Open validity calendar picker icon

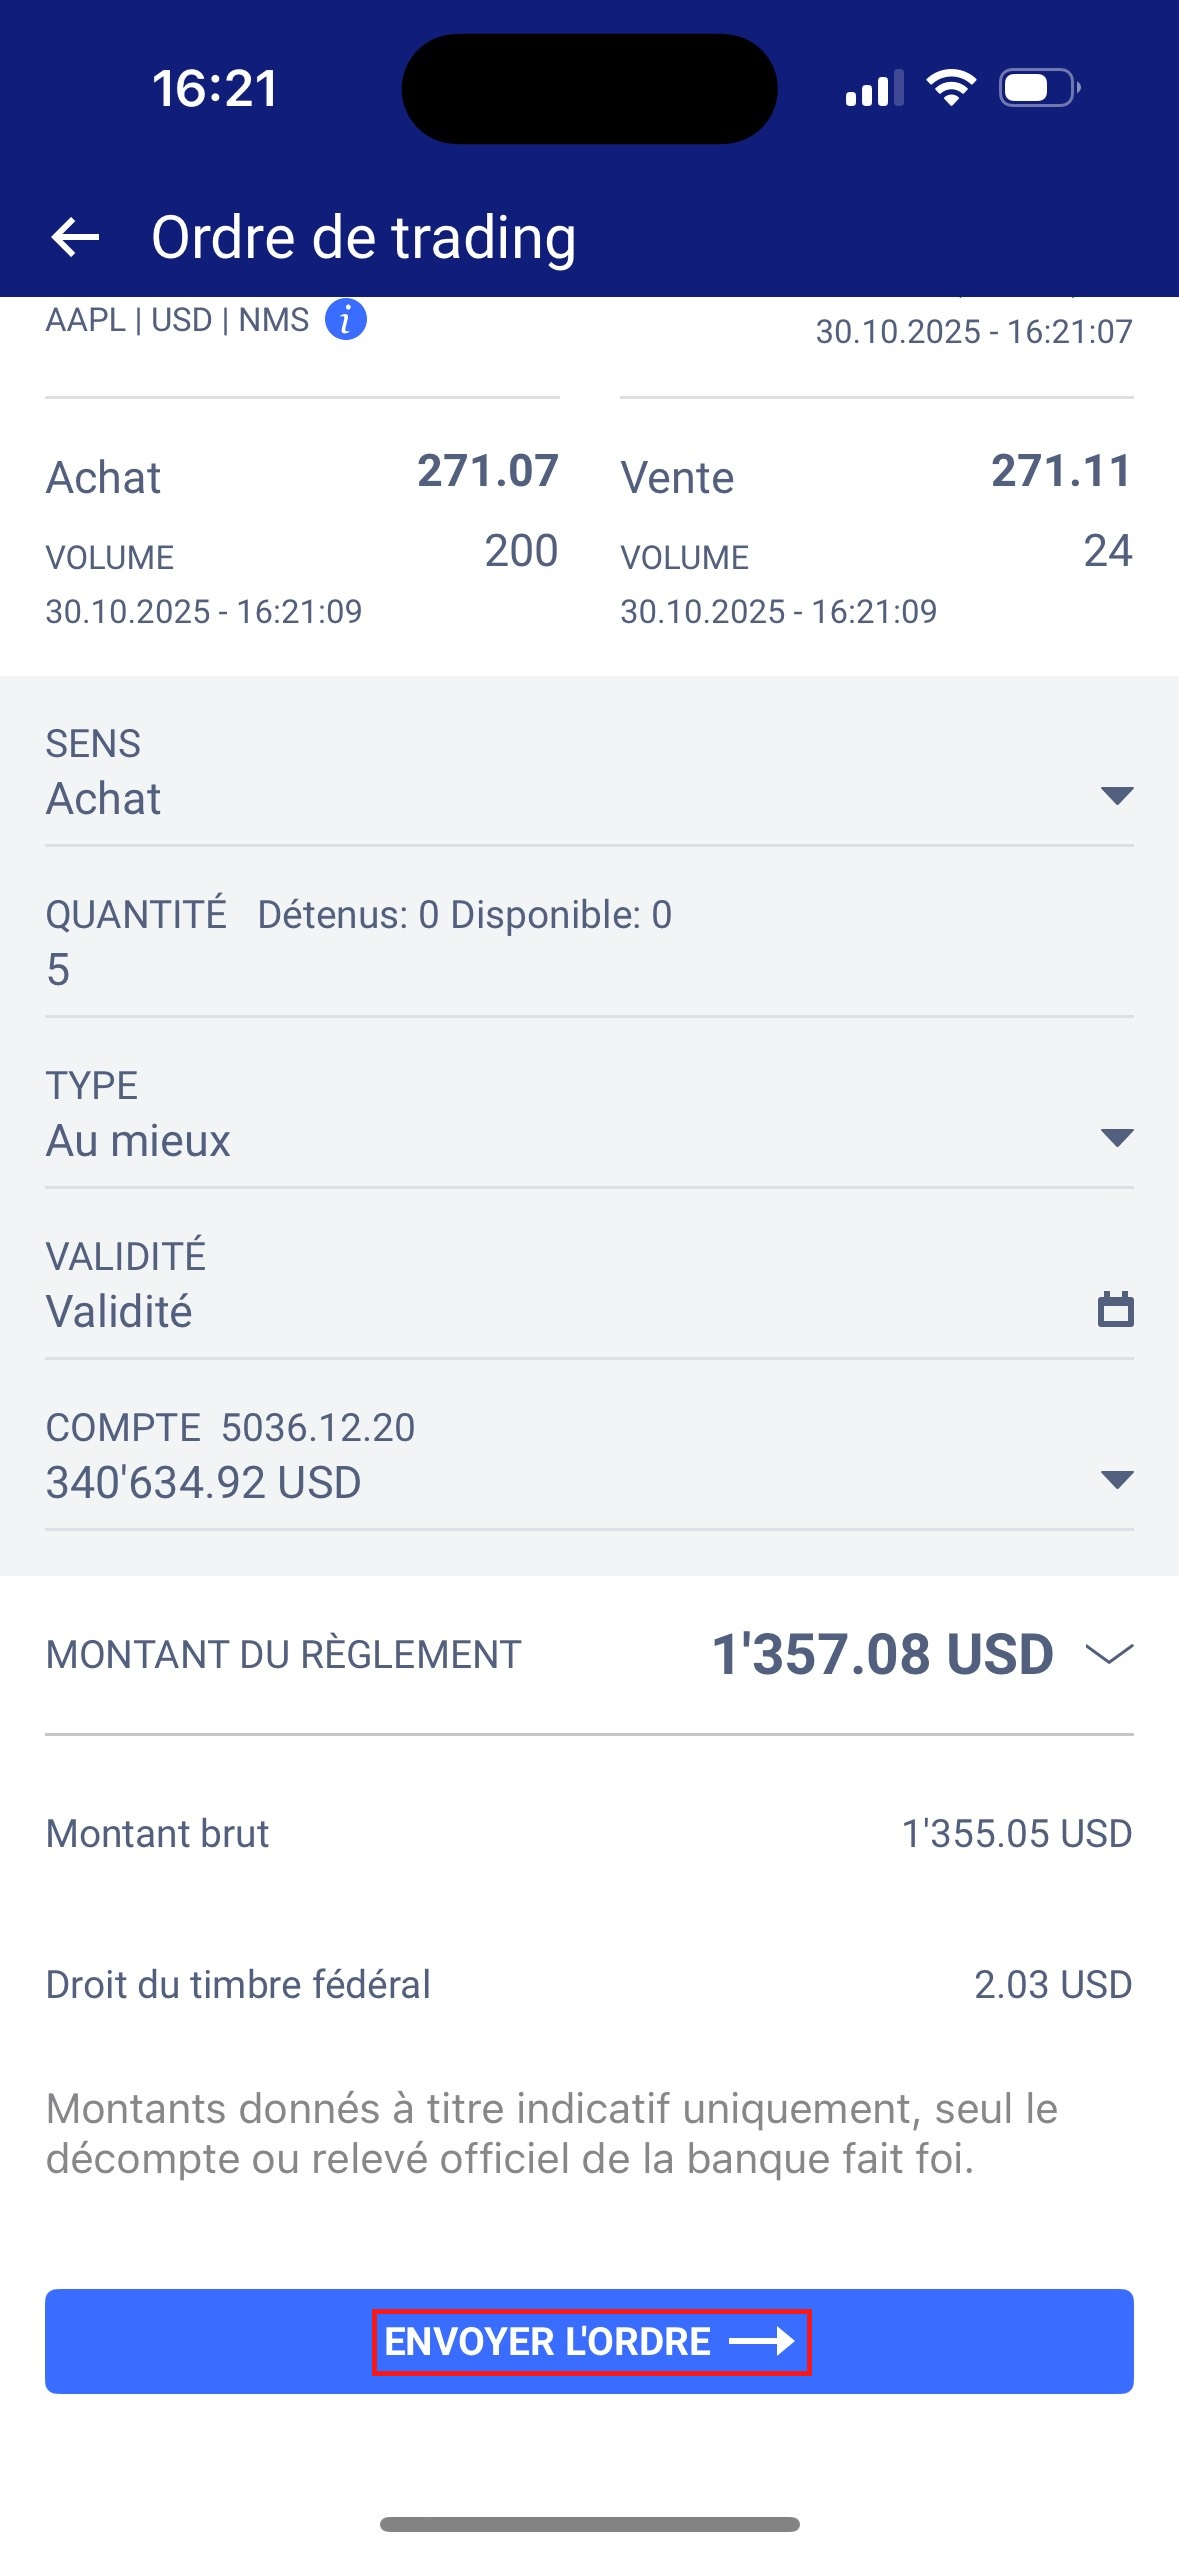point(1115,1309)
